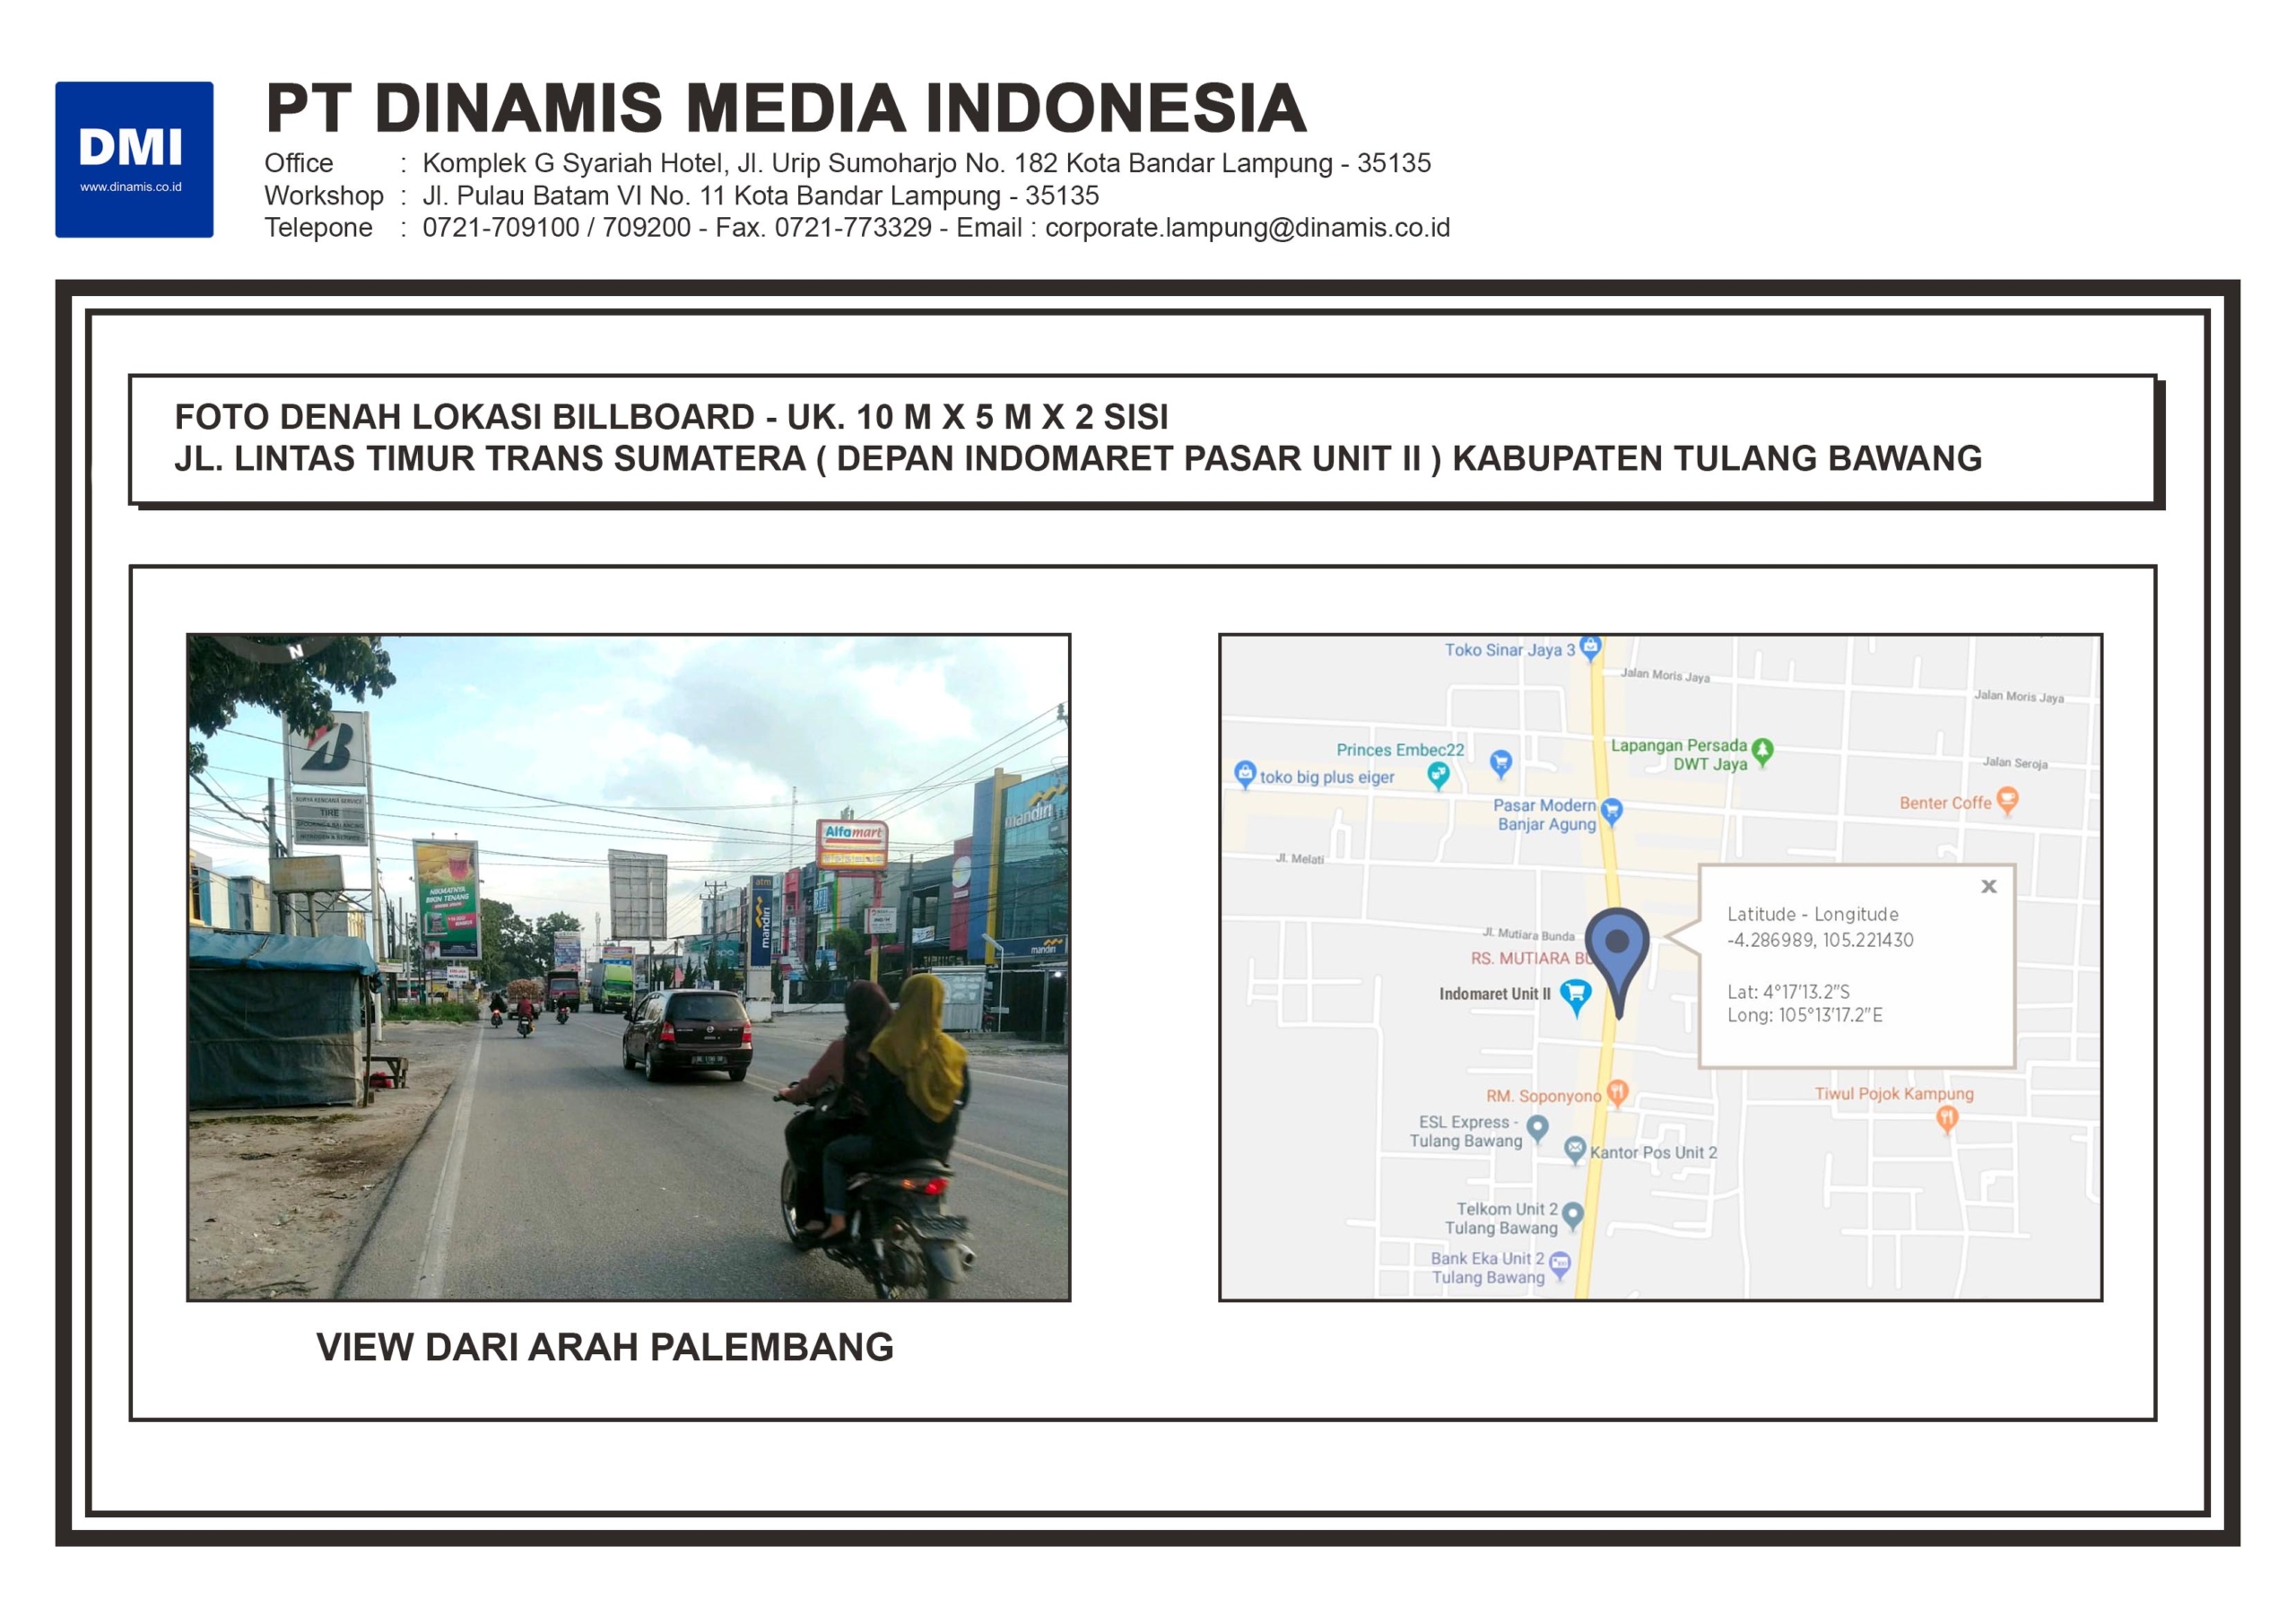Close the Latitude - Longitude popup
The image size is (2296, 1624).
coord(1988,886)
